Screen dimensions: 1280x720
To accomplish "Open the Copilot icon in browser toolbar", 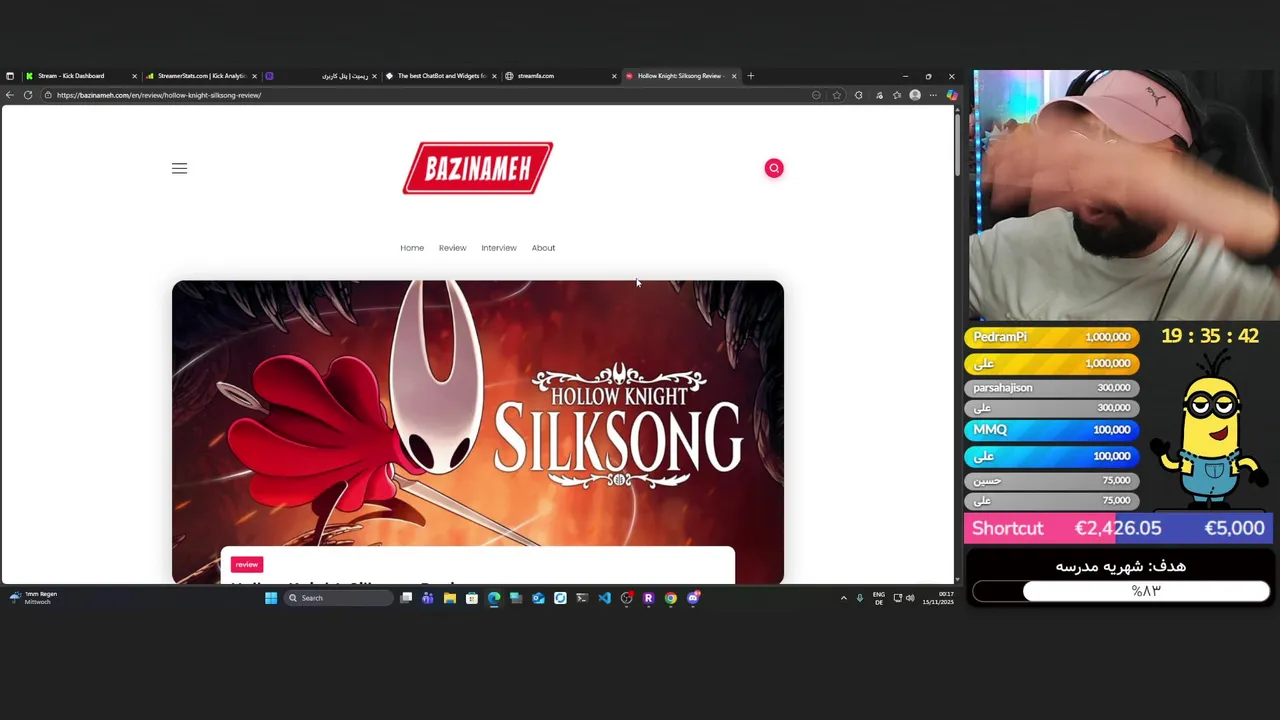I will (951, 95).
